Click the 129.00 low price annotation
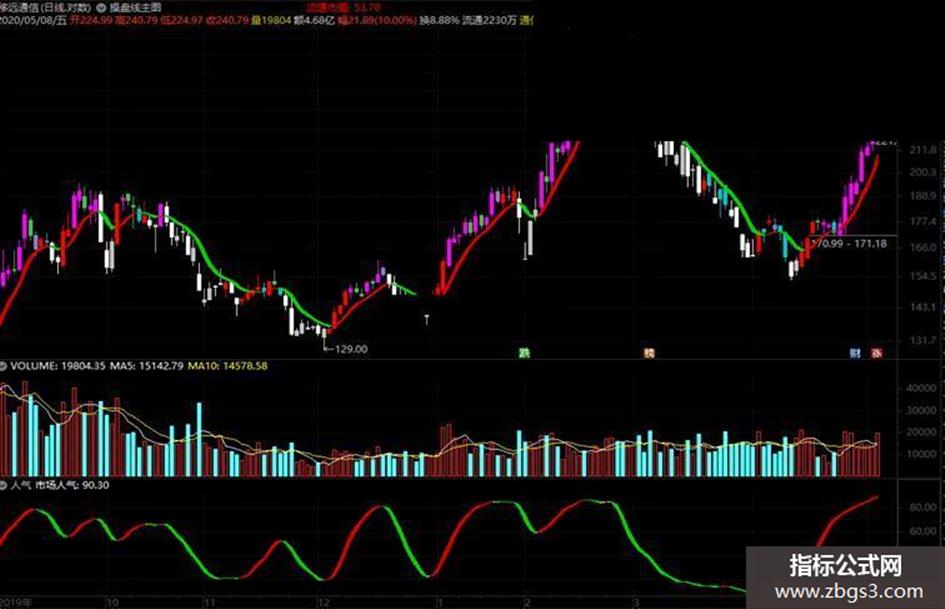 [x=351, y=349]
